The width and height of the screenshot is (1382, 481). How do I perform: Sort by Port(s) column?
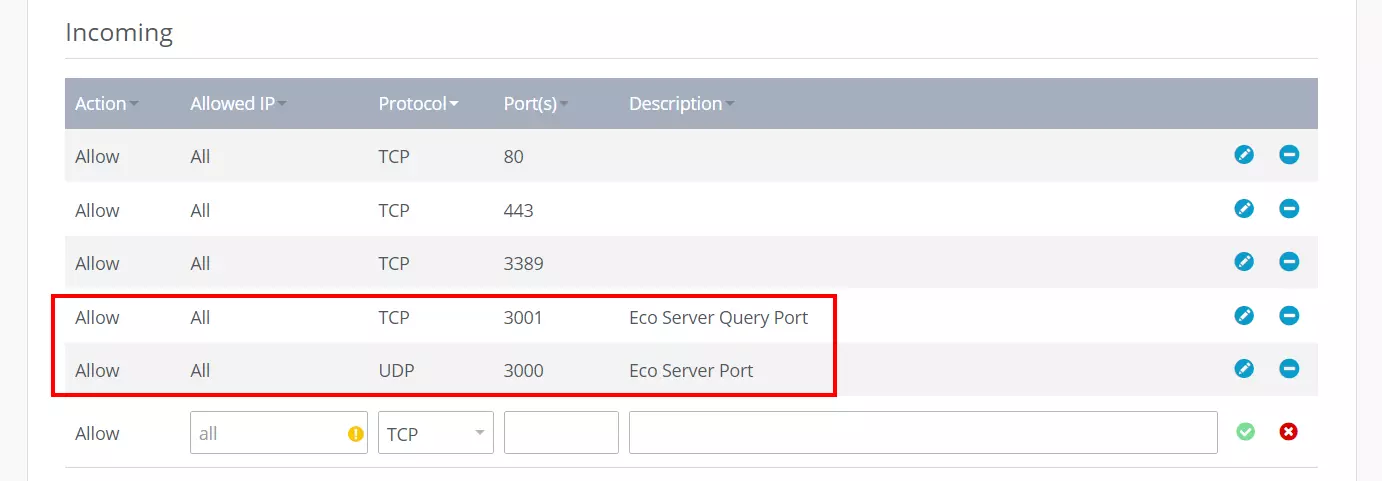coord(536,104)
